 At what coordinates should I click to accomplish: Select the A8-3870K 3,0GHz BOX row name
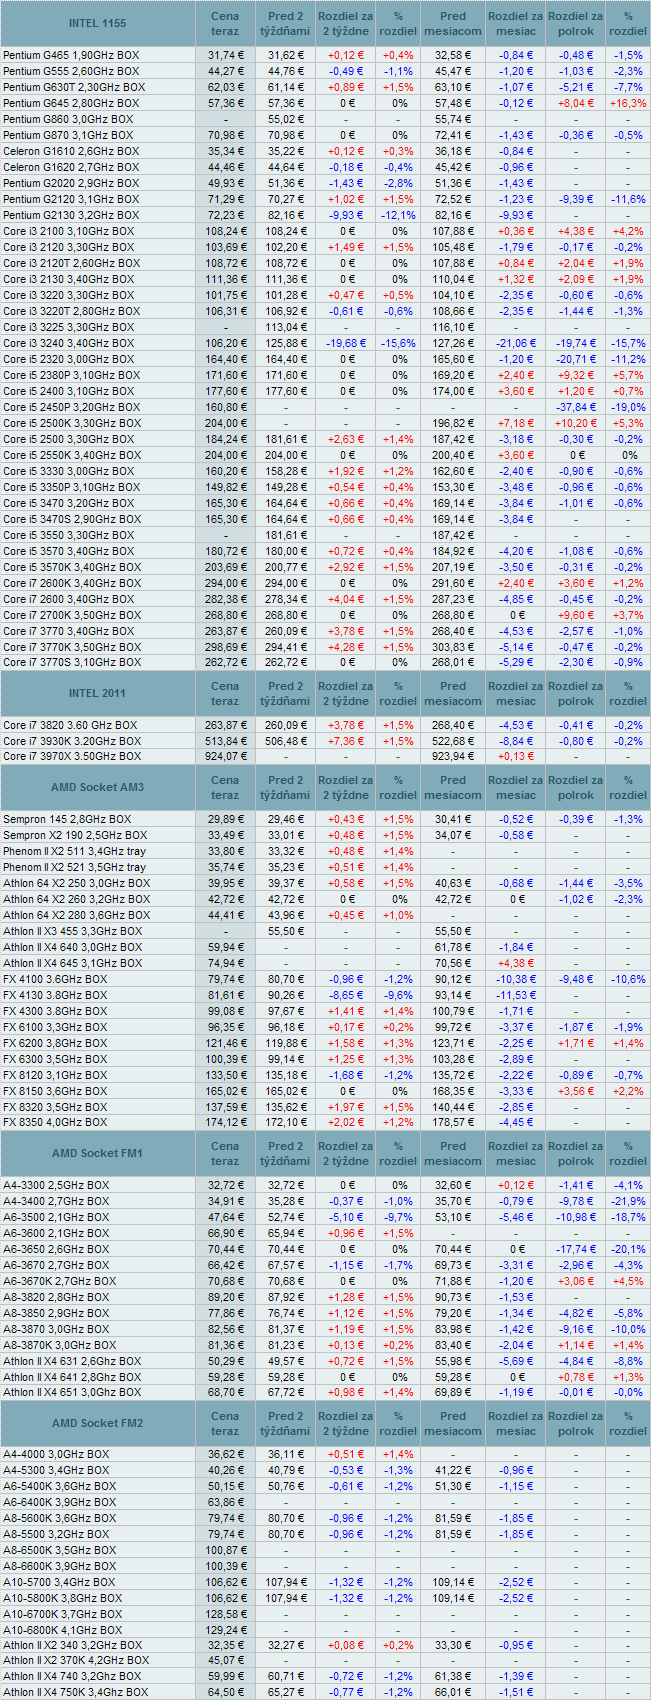60,1345
